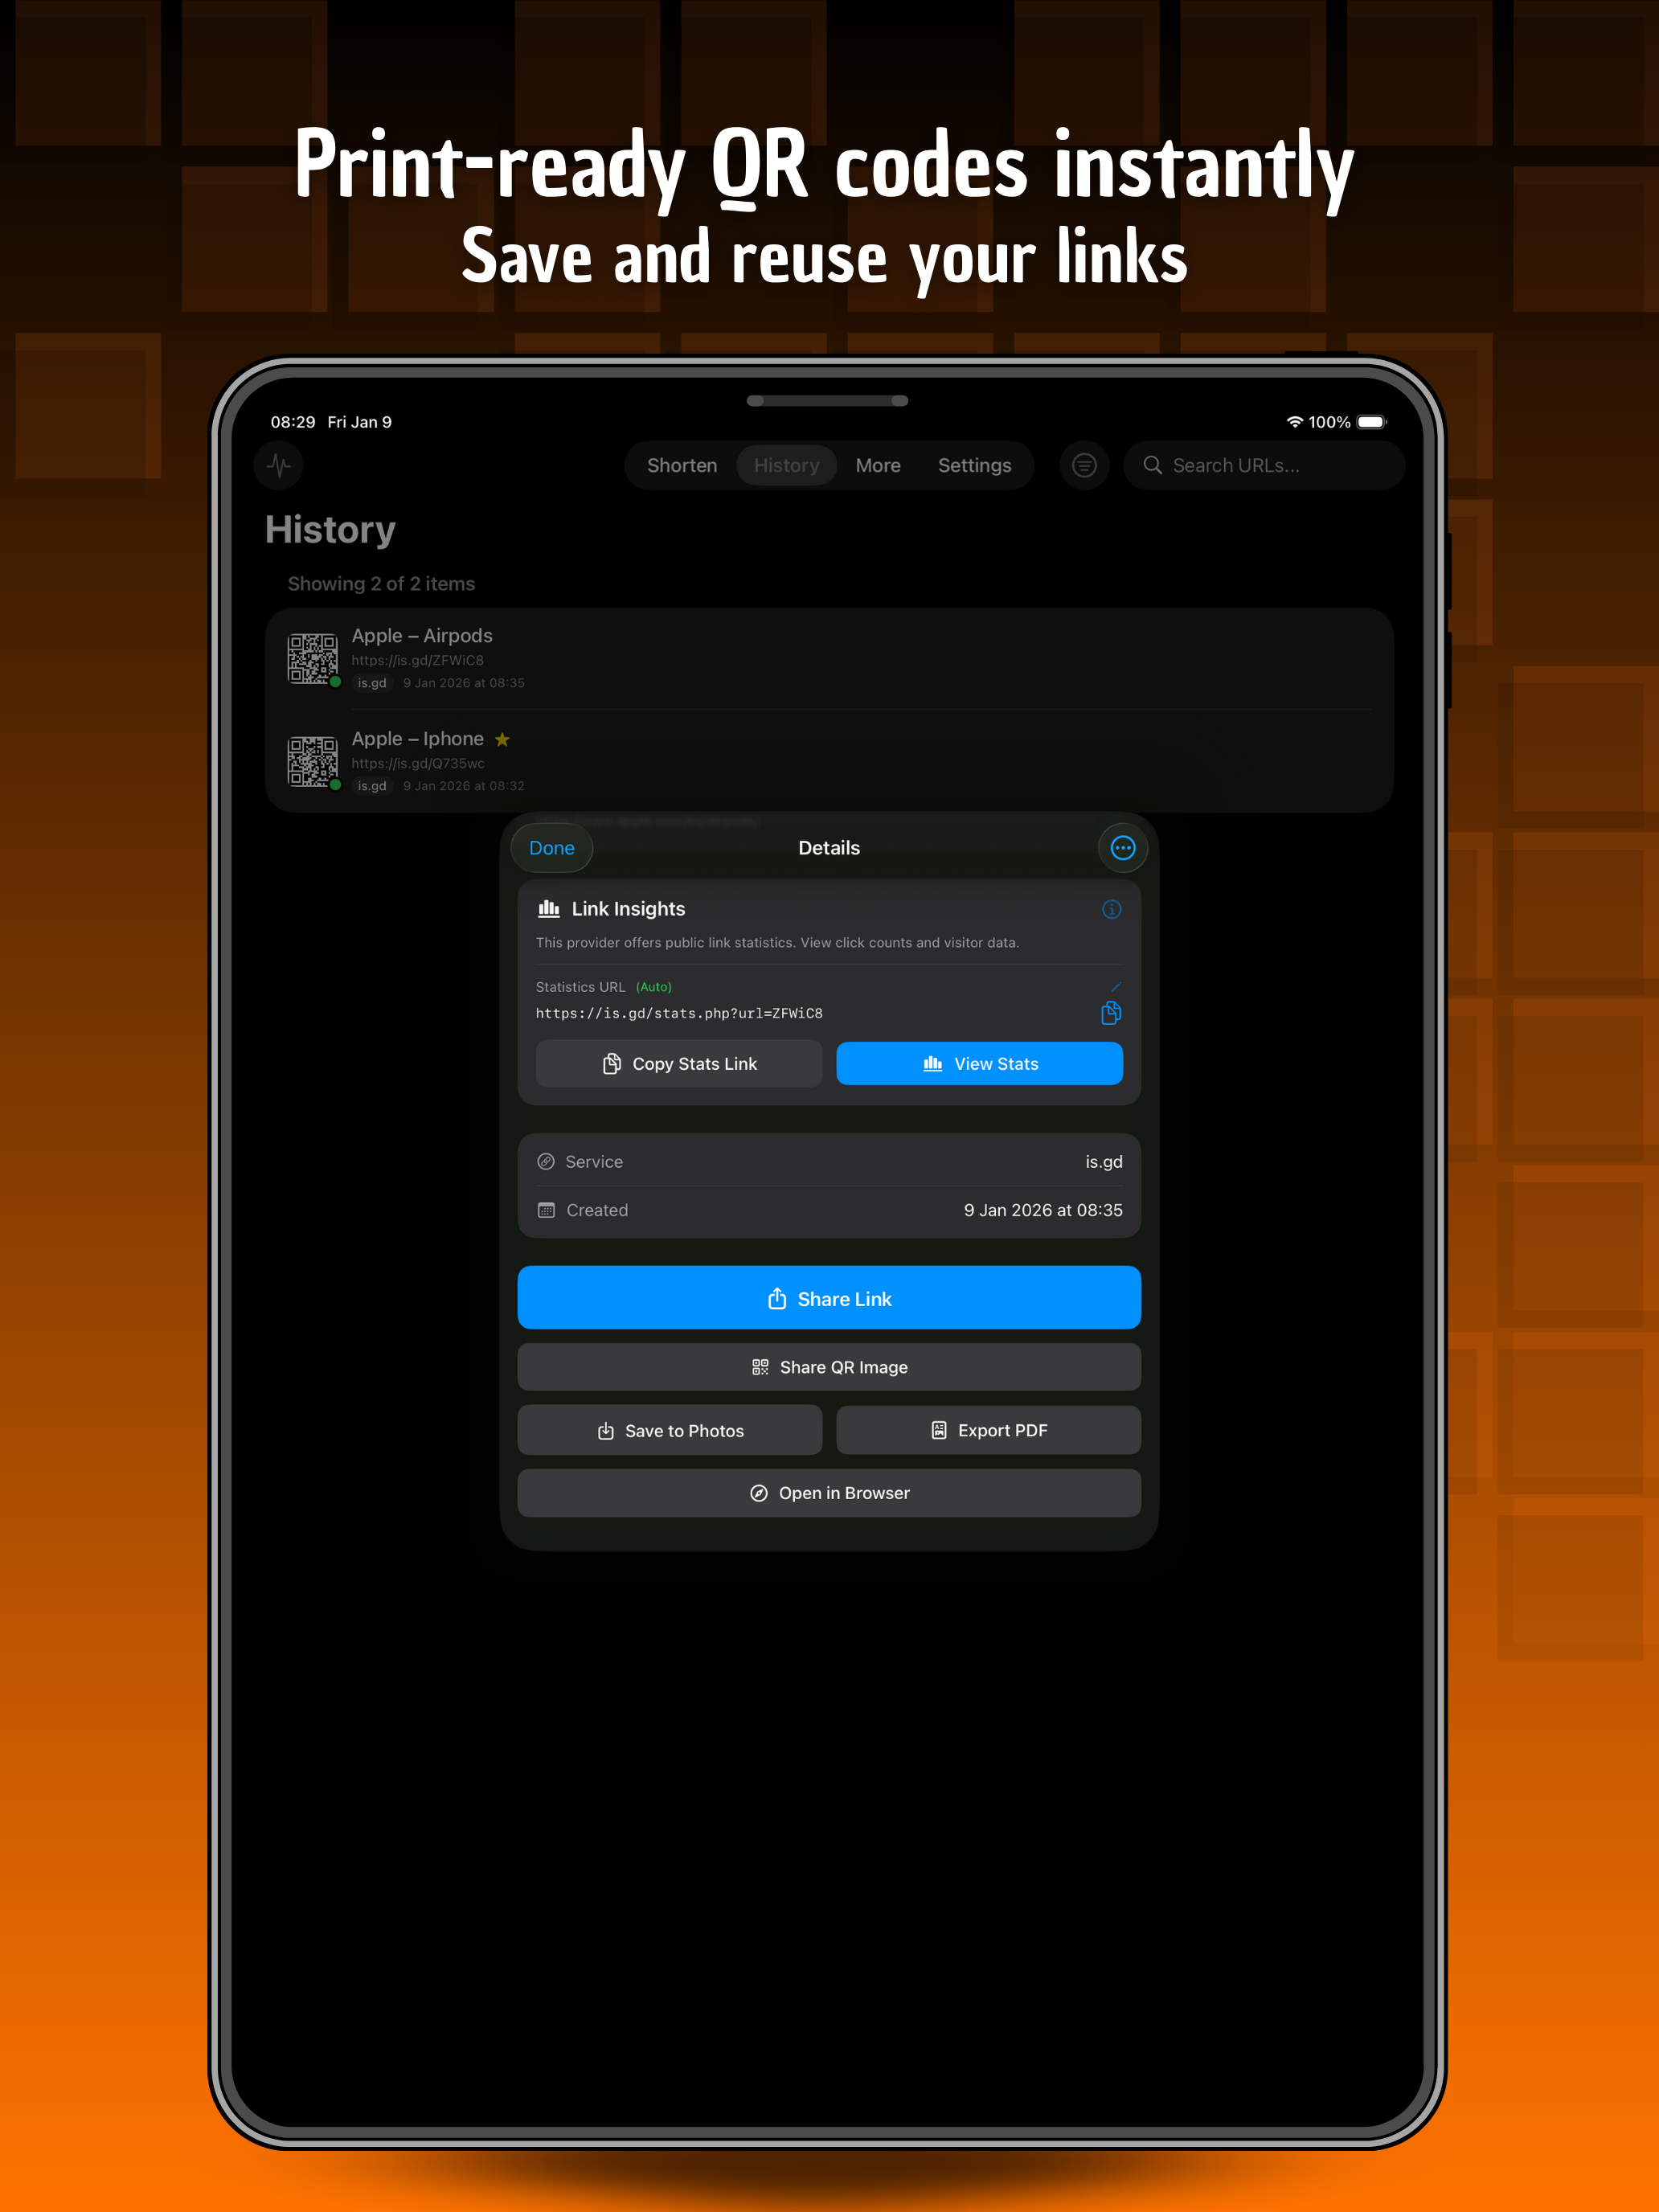The width and height of the screenshot is (1659, 2212).
Task: Click the filter icon next to search bar
Action: 1084,465
